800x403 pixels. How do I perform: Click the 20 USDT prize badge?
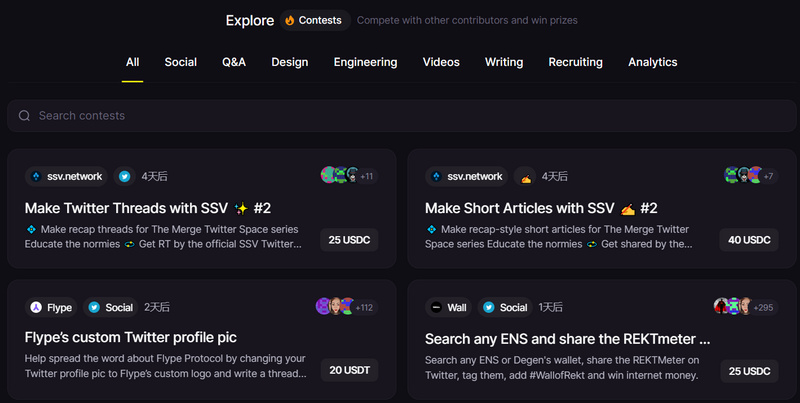coord(349,370)
